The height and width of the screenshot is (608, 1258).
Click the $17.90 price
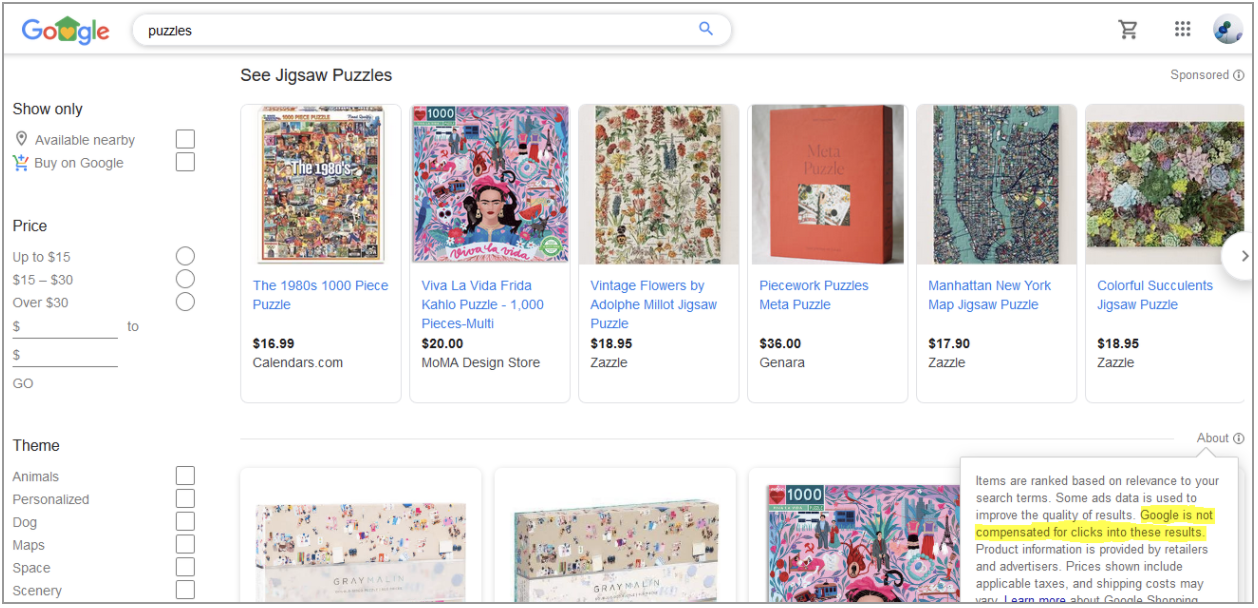pos(949,343)
